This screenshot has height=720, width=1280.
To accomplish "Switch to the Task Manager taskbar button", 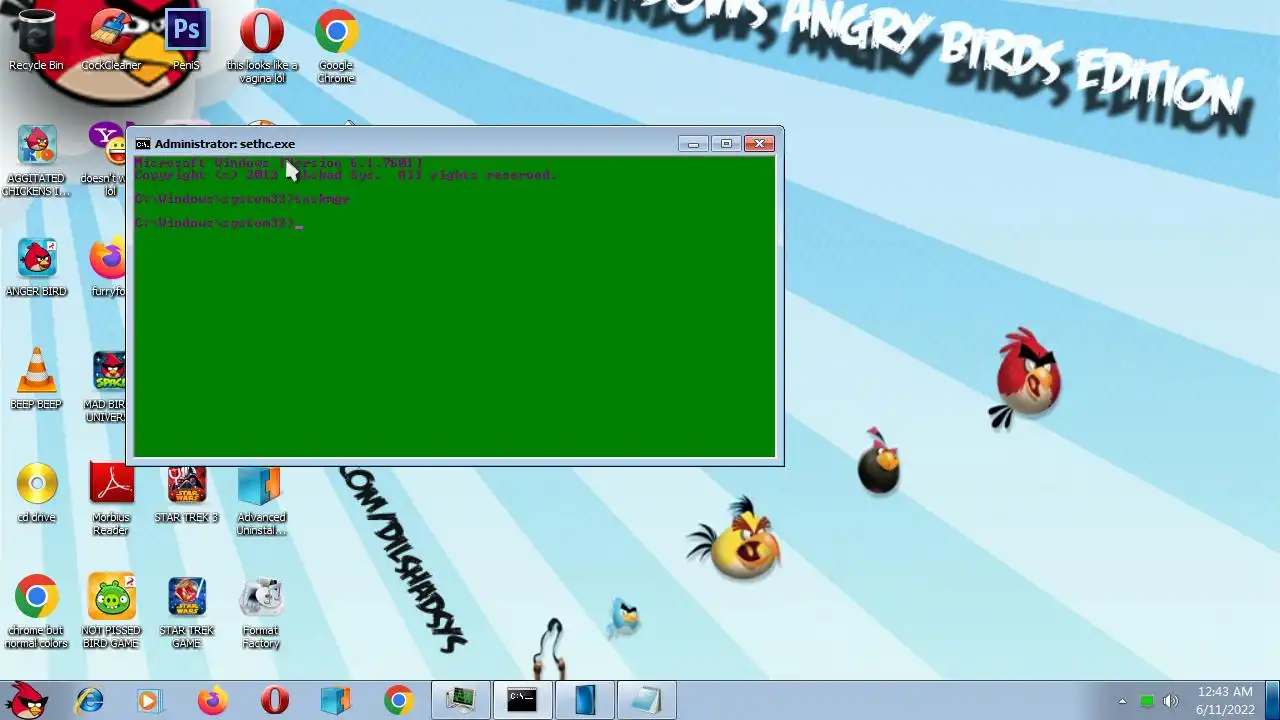I will [x=461, y=700].
